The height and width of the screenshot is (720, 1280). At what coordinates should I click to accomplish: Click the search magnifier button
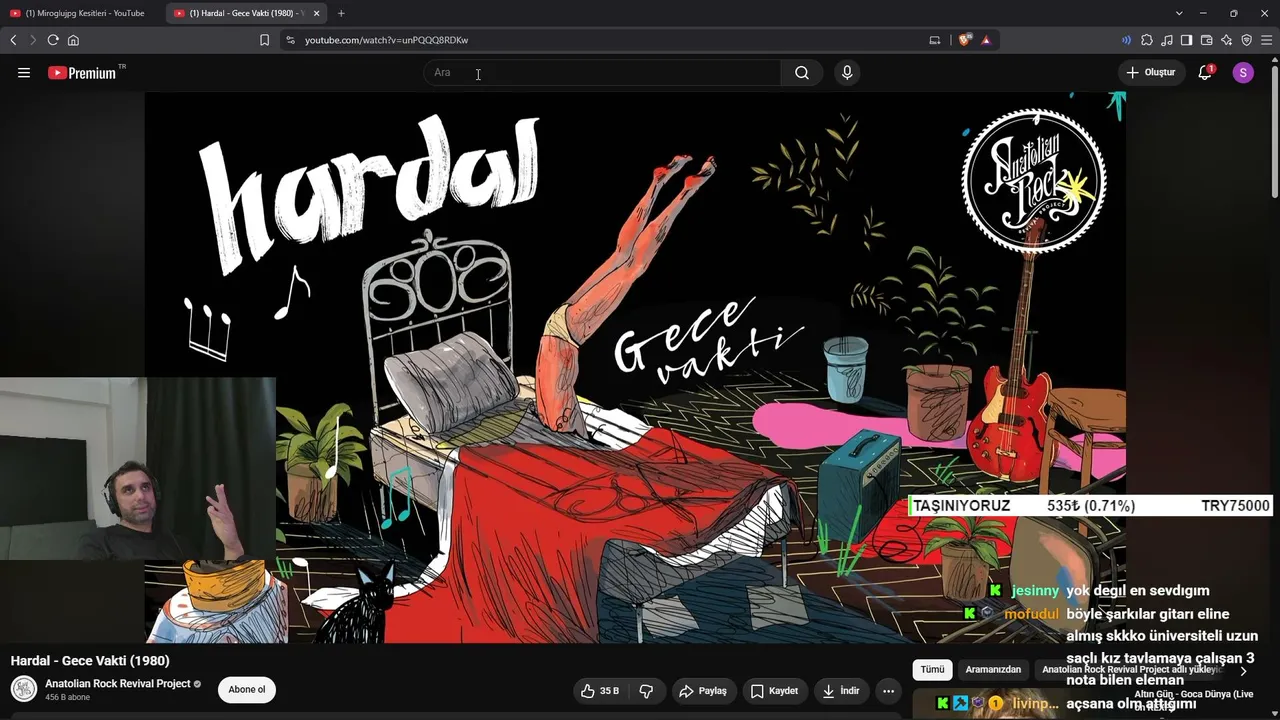pos(802,72)
